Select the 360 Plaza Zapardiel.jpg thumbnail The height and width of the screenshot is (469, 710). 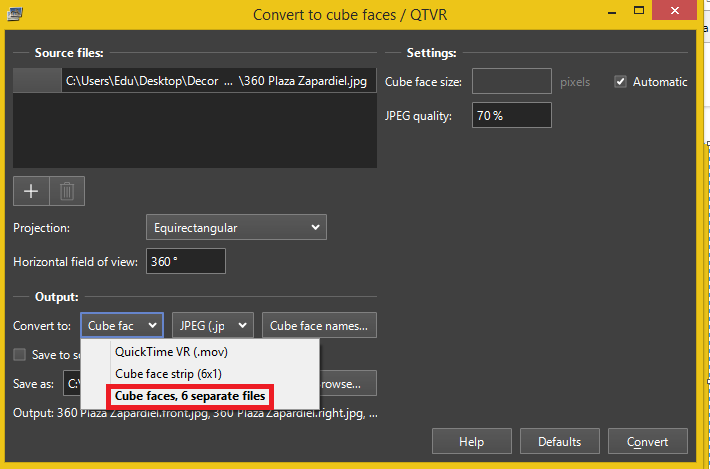tap(37, 81)
